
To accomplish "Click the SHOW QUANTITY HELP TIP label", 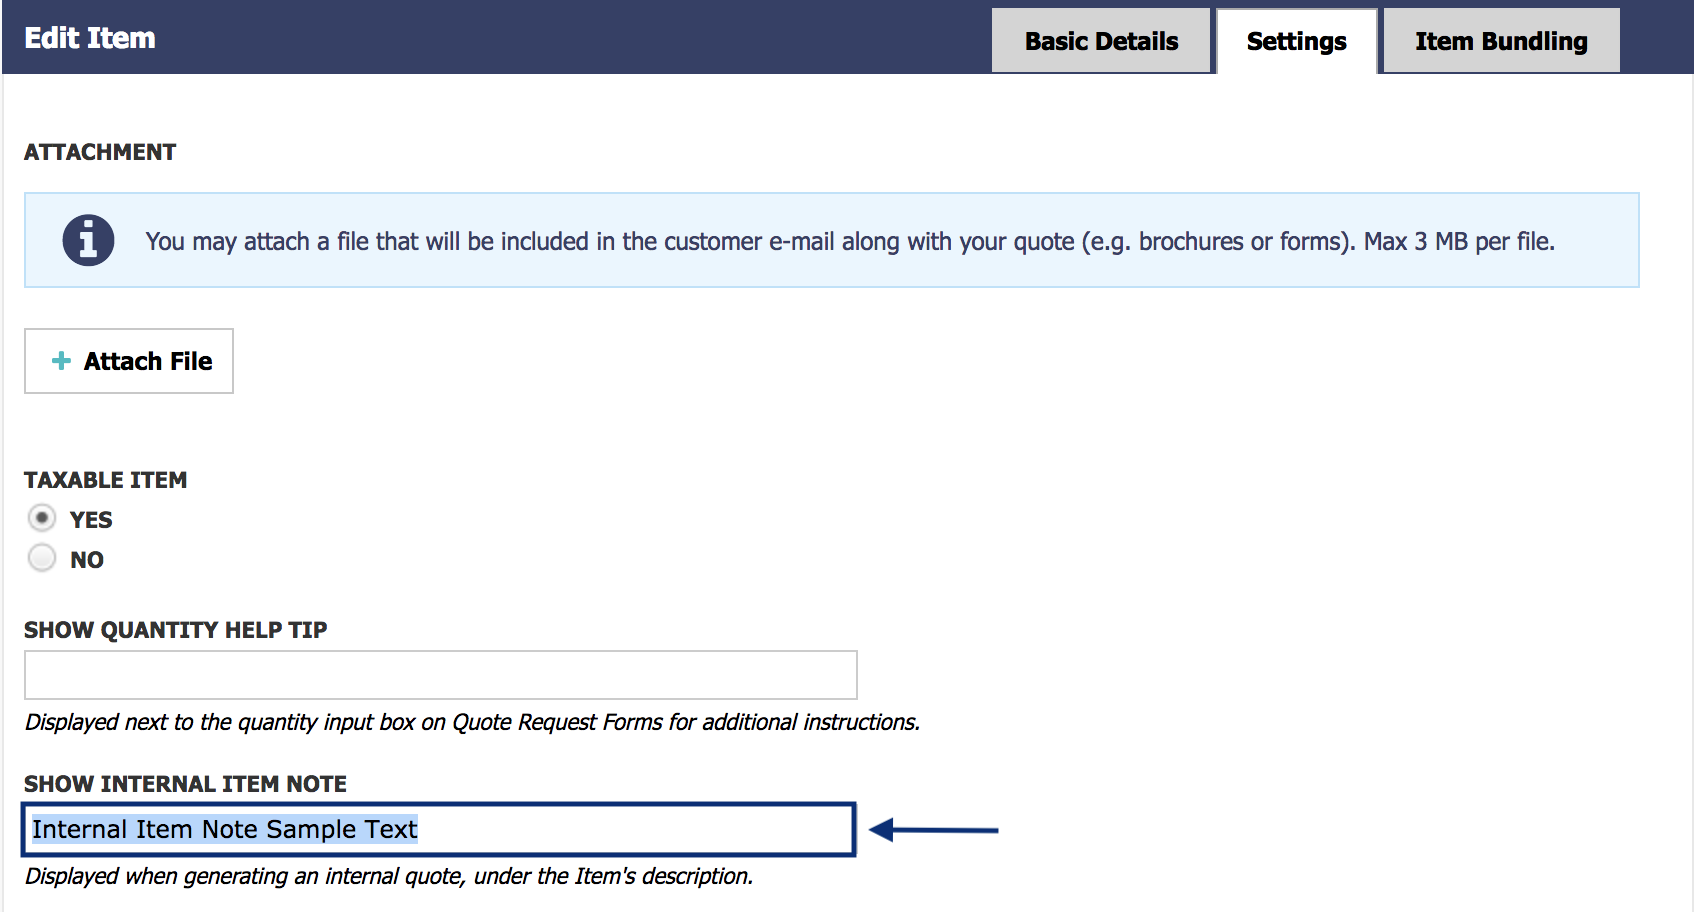I will (176, 630).
